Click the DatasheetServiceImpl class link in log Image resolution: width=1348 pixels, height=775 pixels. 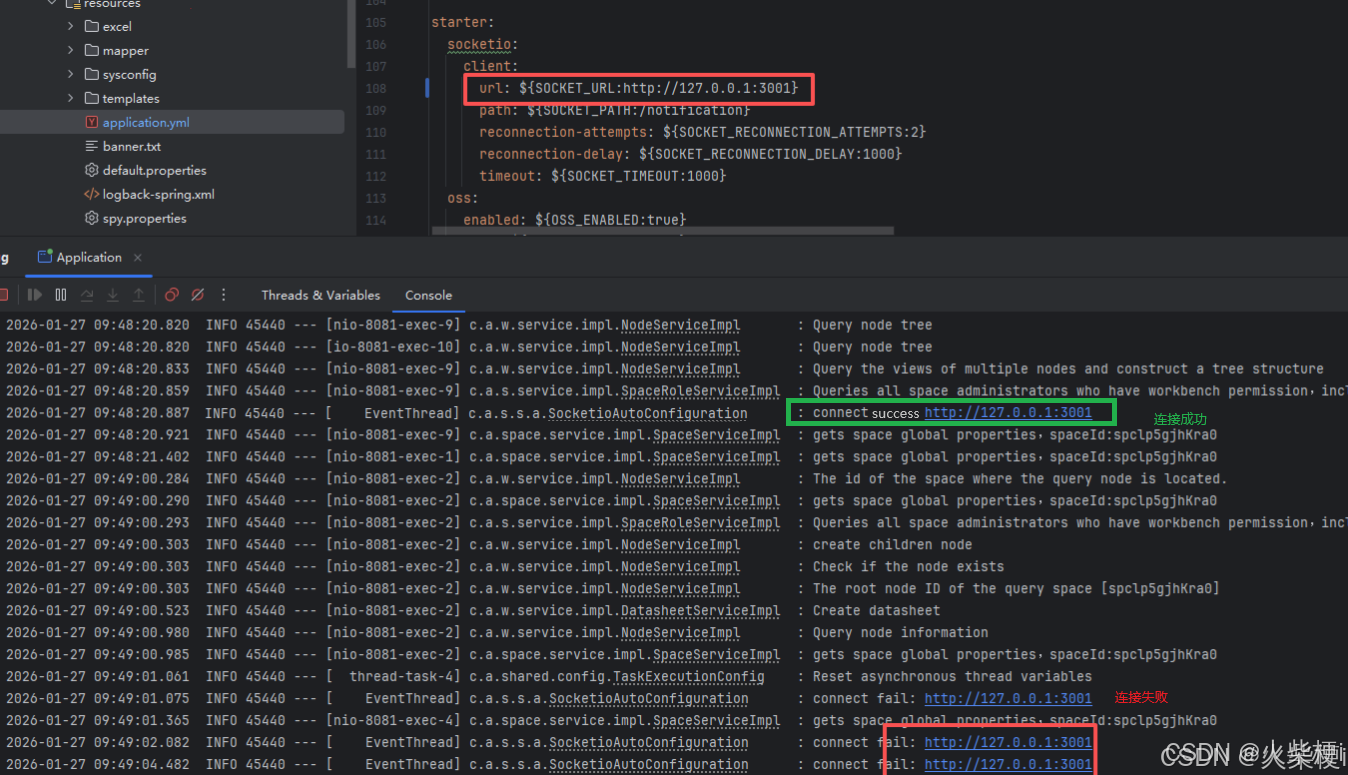click(716, 611)
